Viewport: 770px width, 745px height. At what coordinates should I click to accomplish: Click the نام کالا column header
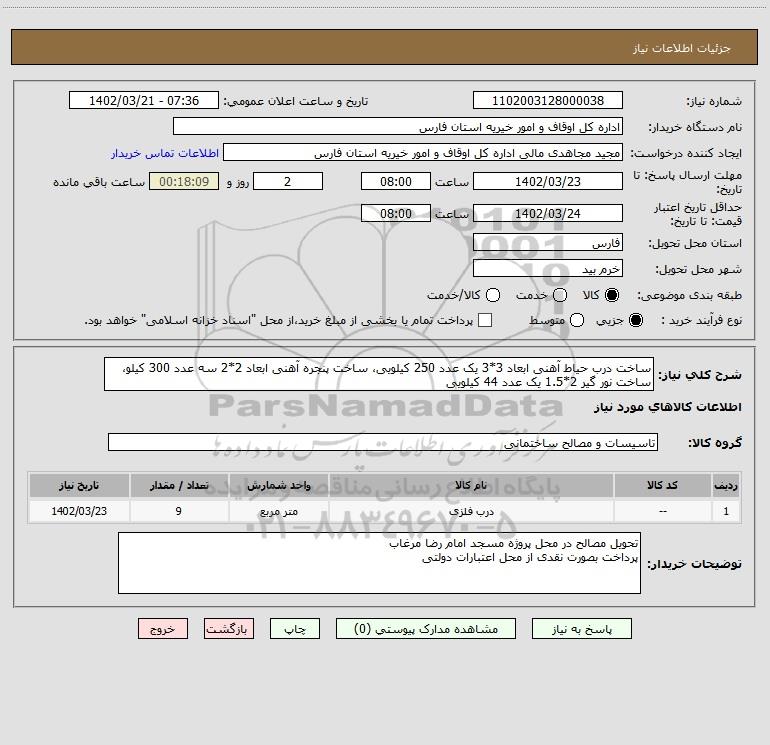tap(471, 485)
